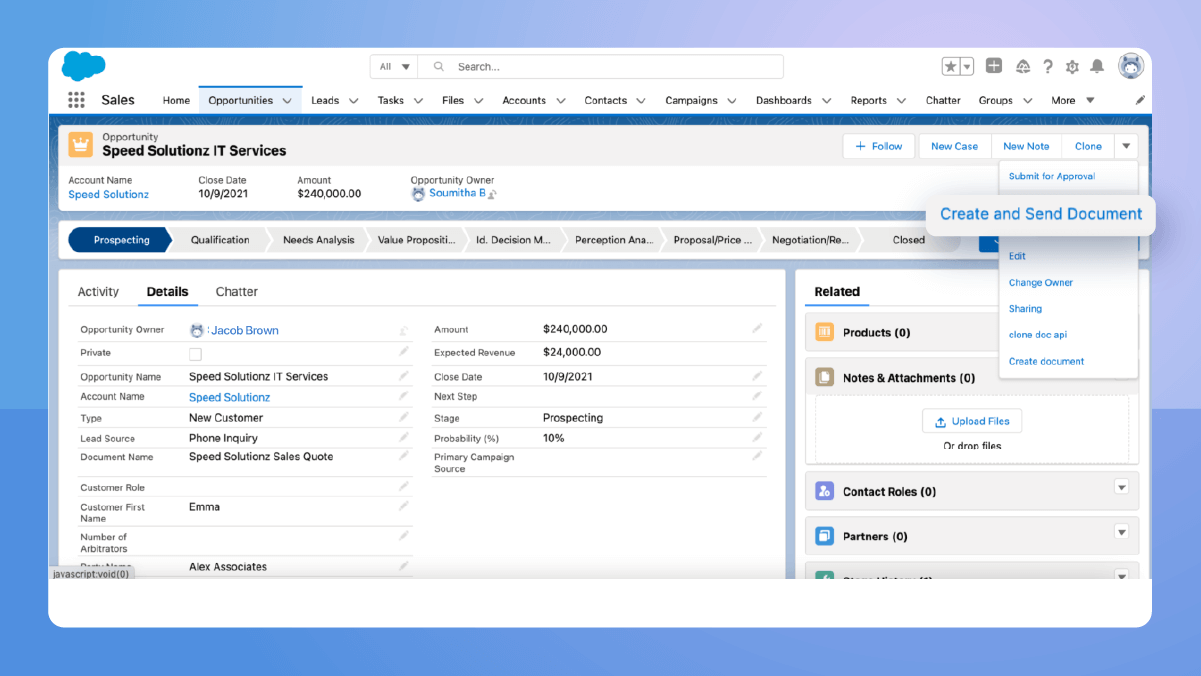Image resolution: width=1201 pixels, height=676 pixels.
Task: Change owner icon beside Soumitha B
Action: tap(492, 194)
